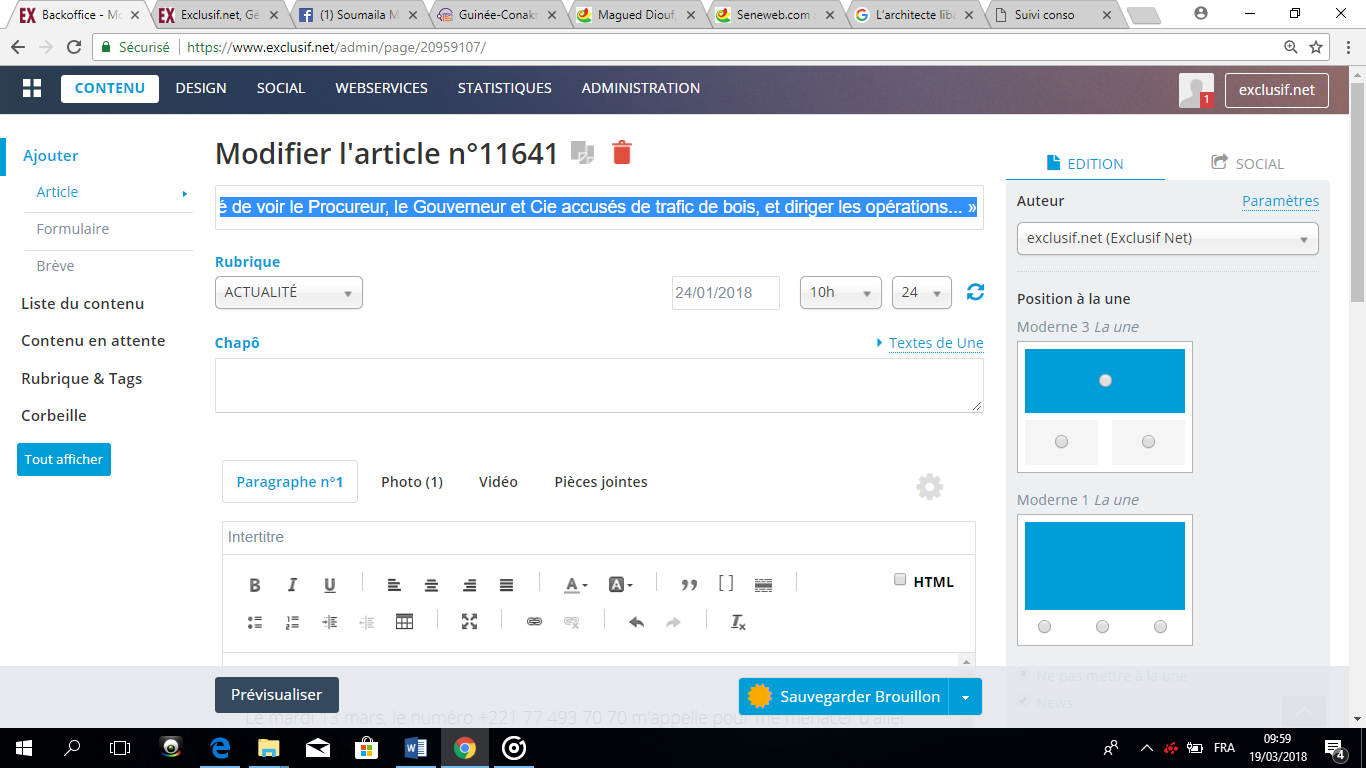Open the Rubrique ACTUALITÉ dropdown
Image resolution: width=1366 pixels, height=768 pixels.
(x=288, y=293)
